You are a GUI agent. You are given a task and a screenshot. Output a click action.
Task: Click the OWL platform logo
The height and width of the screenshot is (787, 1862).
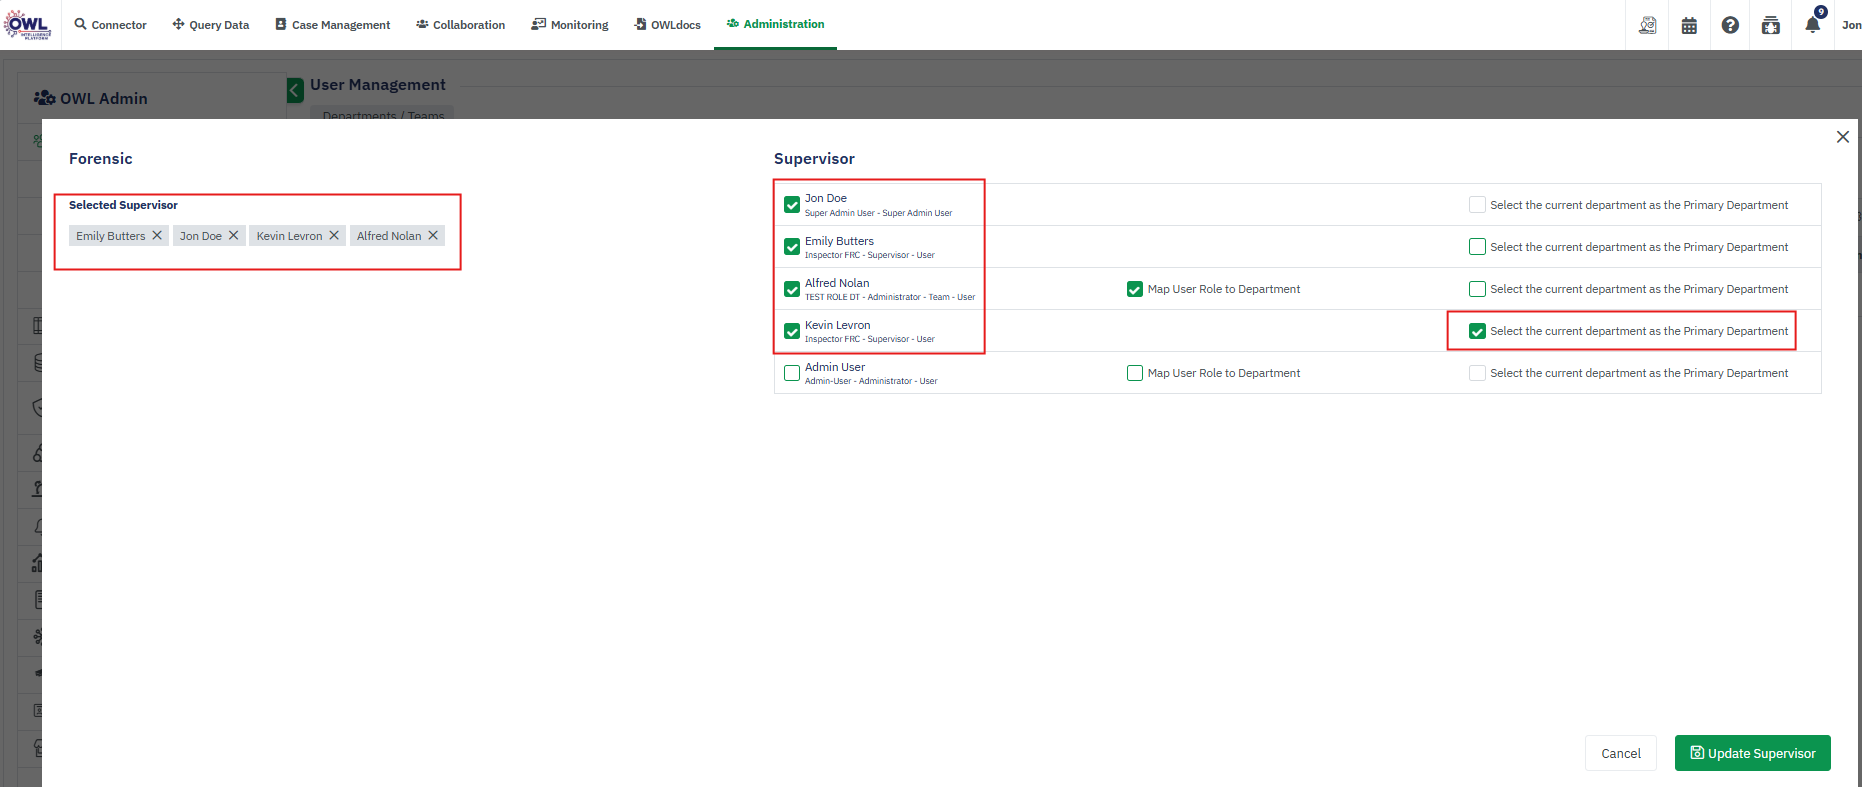[x=27, y=25]
